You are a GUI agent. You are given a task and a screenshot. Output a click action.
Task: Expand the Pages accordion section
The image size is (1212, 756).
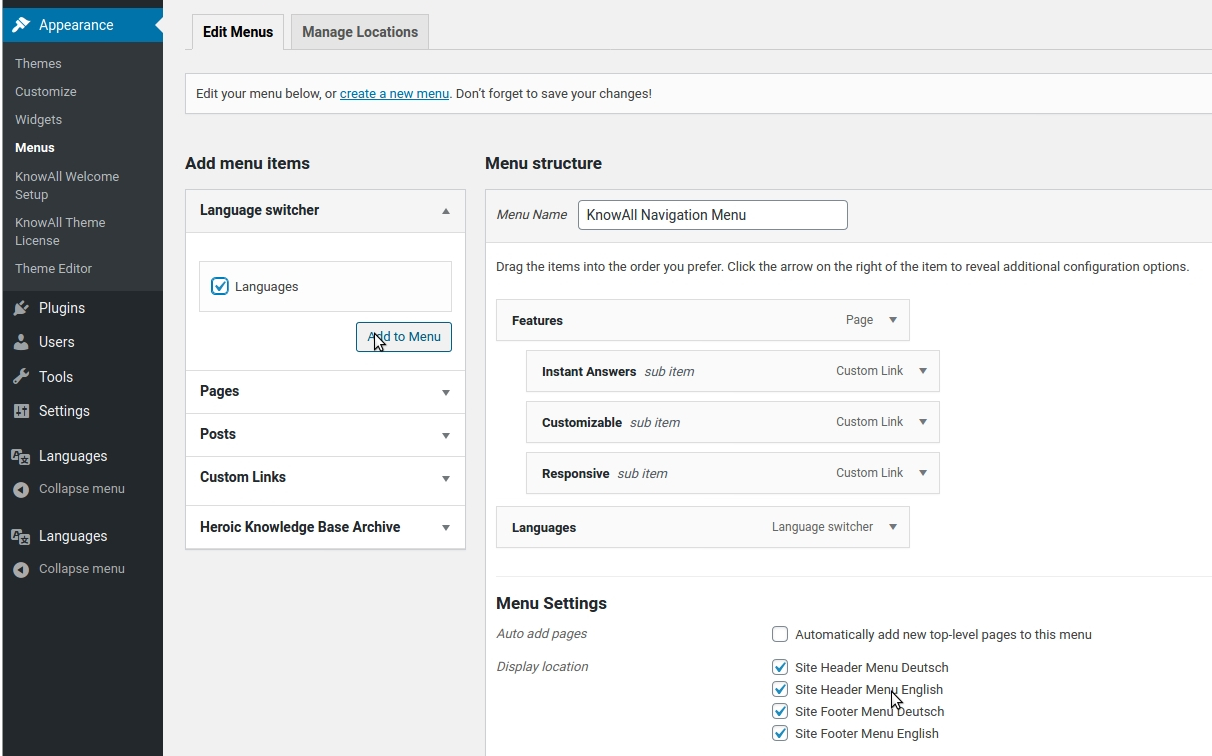(x=325, y=392)
